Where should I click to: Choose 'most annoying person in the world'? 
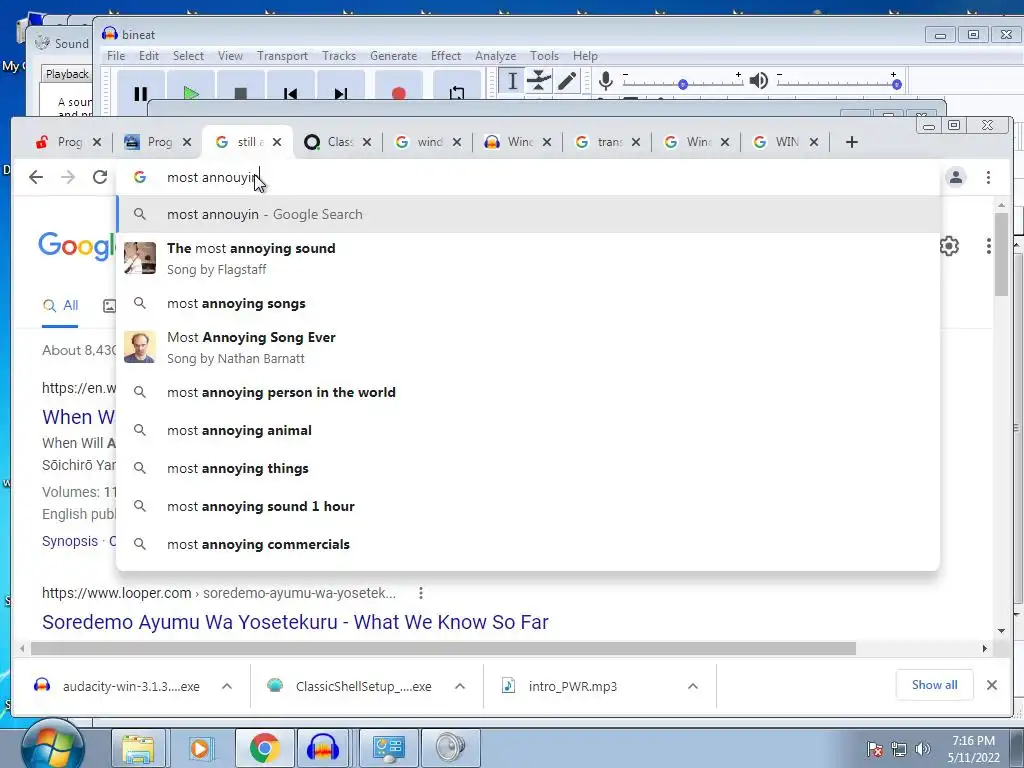(x=528, y=392)
